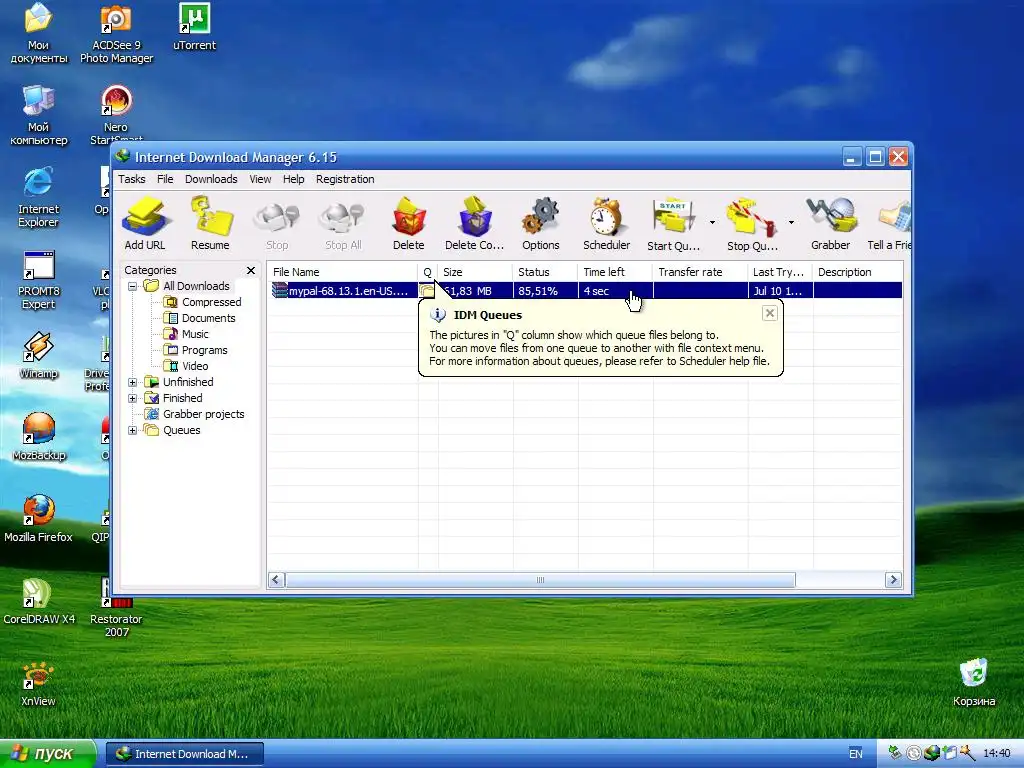Click the horizontal scrollbar thumb
This screenshot has width=1024, height=768.
(540, 580)
